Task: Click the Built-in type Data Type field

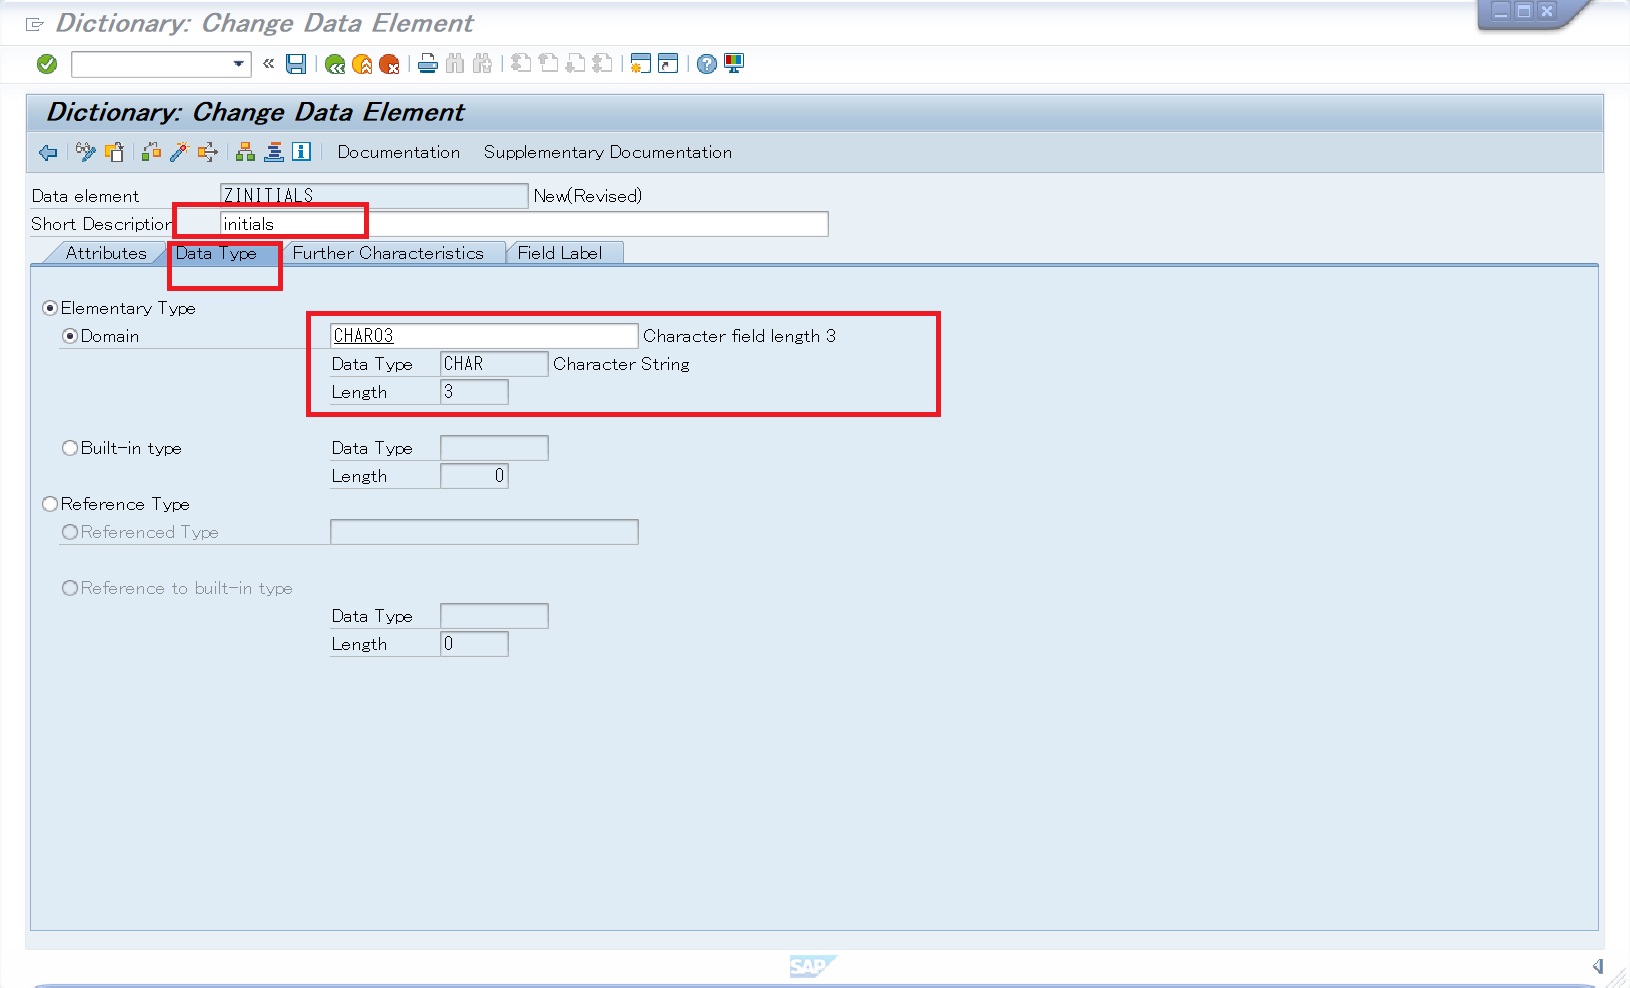Action: tap(494, 448)
